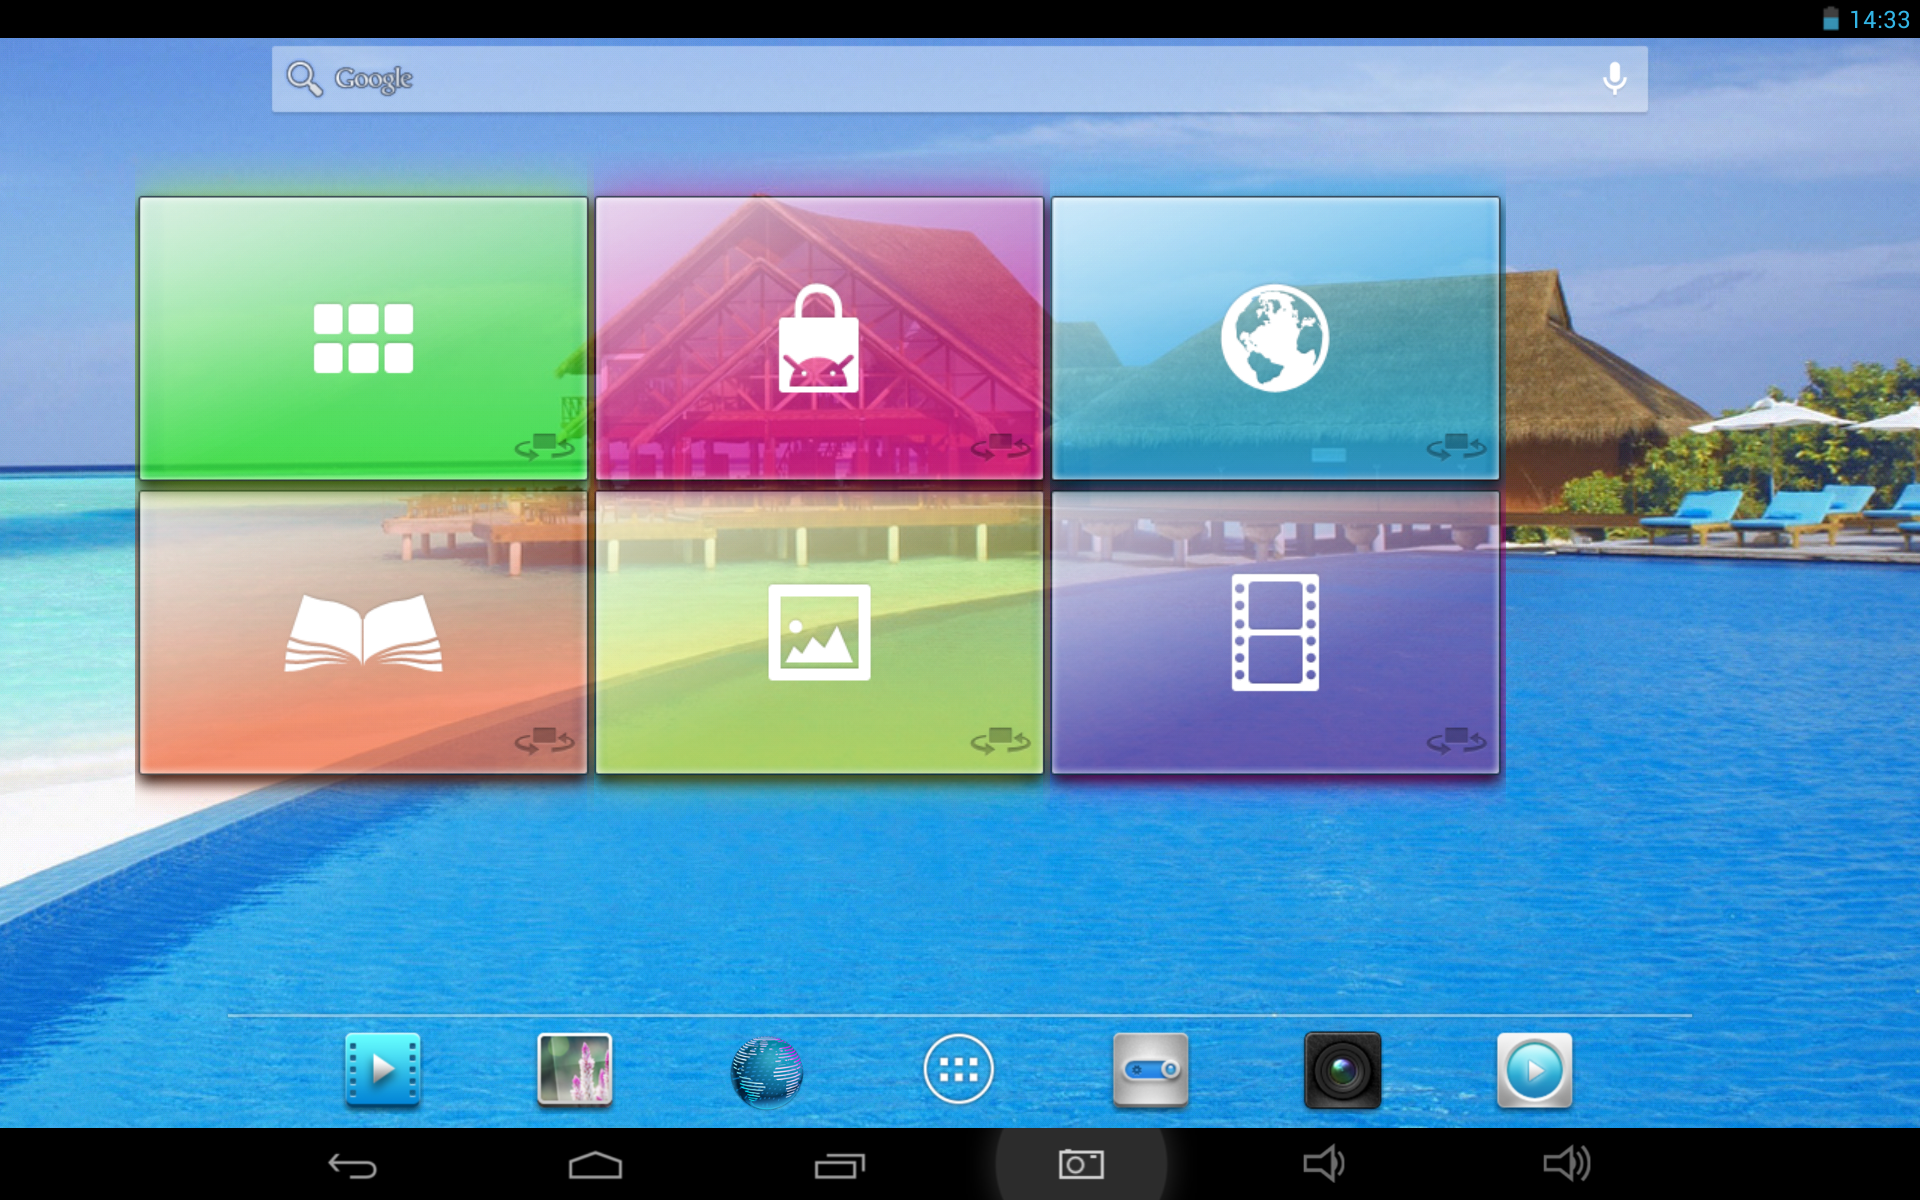This screenshot has height=1200, width=1920.
Task: Launch the video player dock icon
Action: [x=383, y=1070]
